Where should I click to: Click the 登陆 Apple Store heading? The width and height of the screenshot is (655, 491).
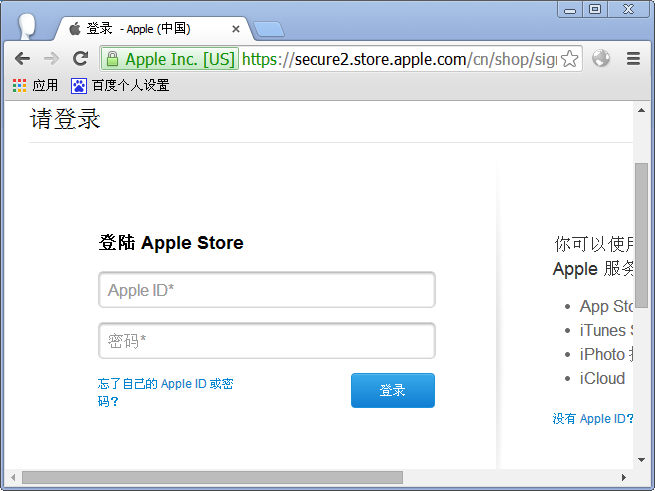(171, 243)
